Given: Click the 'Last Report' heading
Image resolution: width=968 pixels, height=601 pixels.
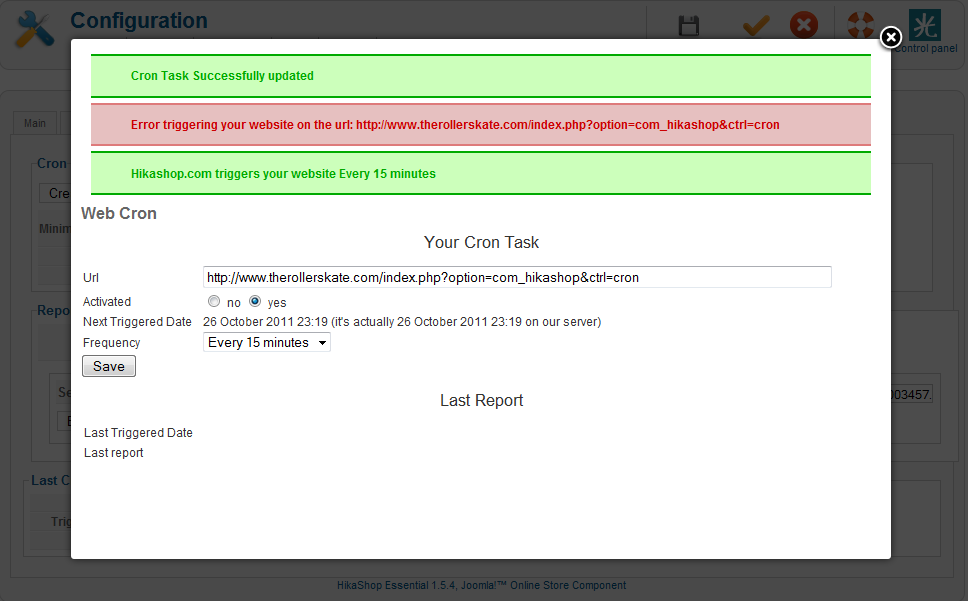Looking at the screenshot, I should tap(482, 400).
